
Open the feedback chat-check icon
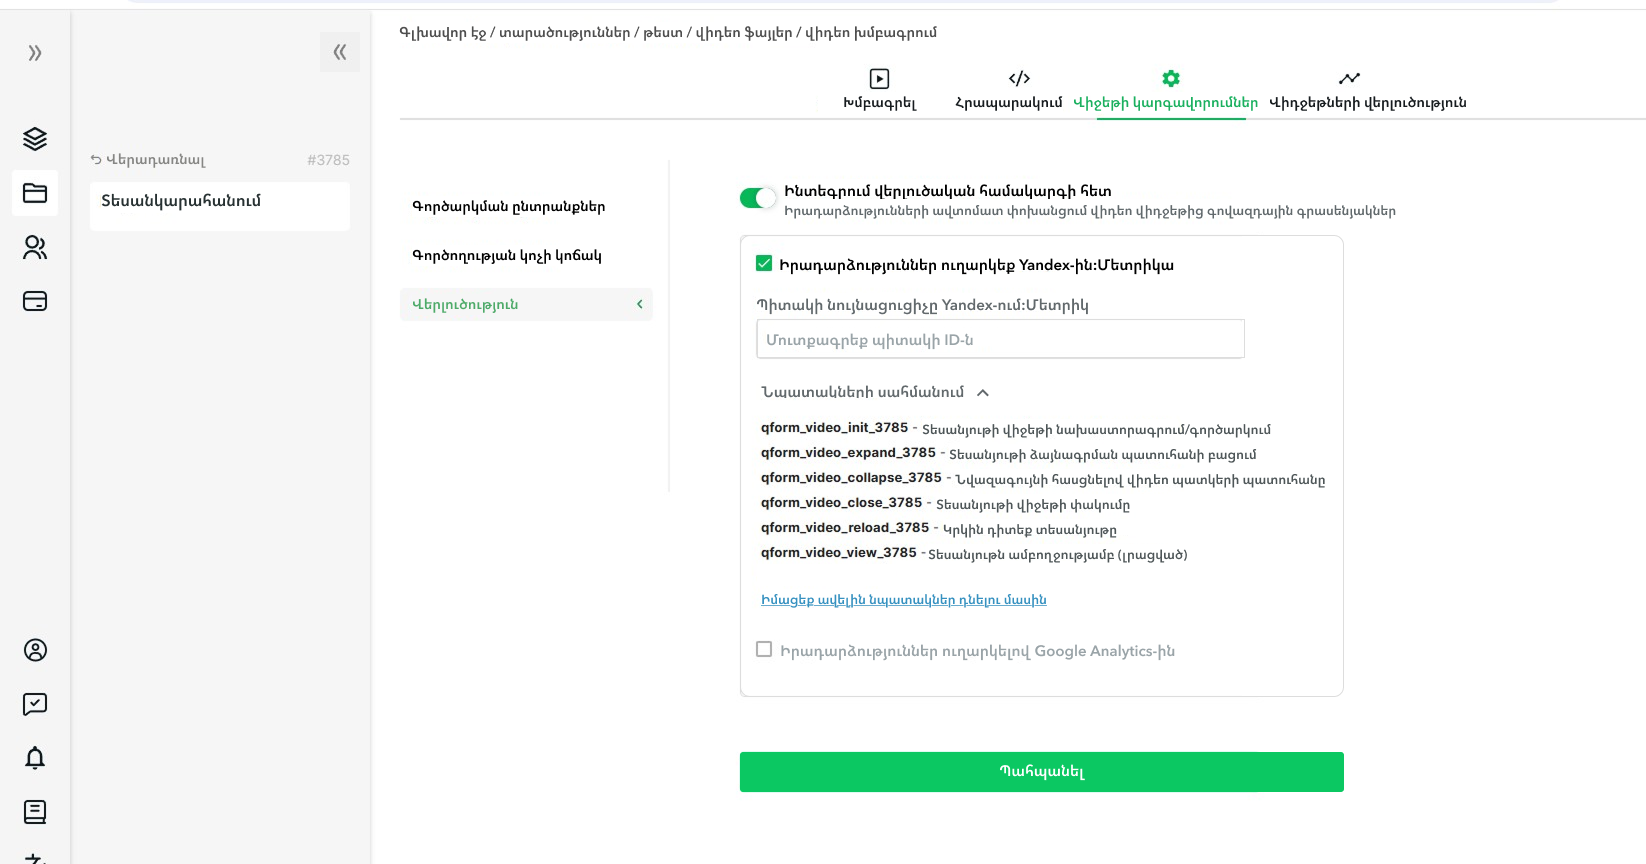pos(35,704)
